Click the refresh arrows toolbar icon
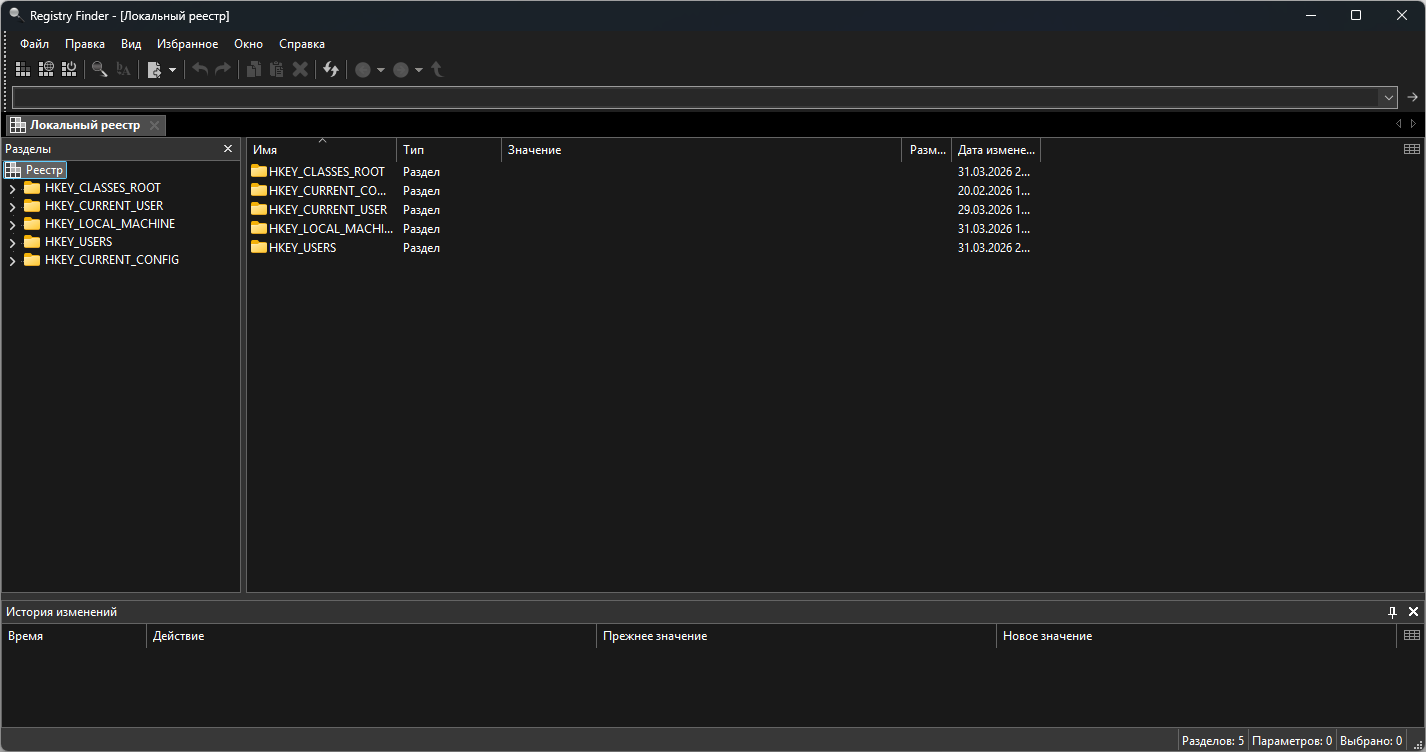Image resolution: width=1426 pixels, height=752 pixels. [x=331, y=69]
